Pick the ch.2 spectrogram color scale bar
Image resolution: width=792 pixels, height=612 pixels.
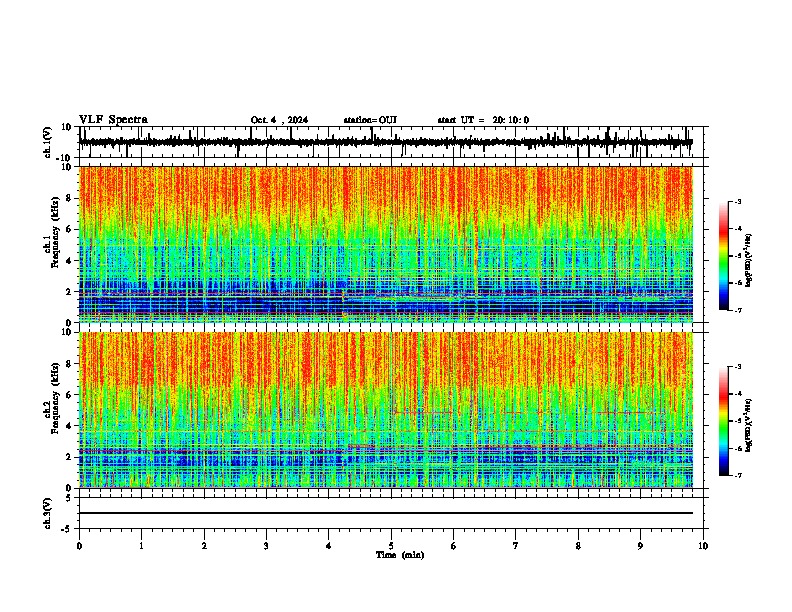[x=724, y=421]
